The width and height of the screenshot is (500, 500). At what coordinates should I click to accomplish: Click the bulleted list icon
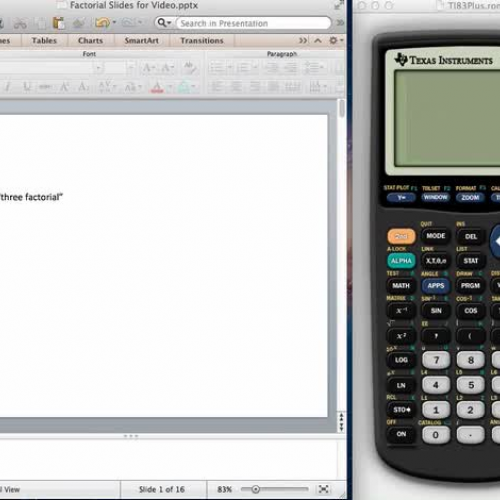219,68
